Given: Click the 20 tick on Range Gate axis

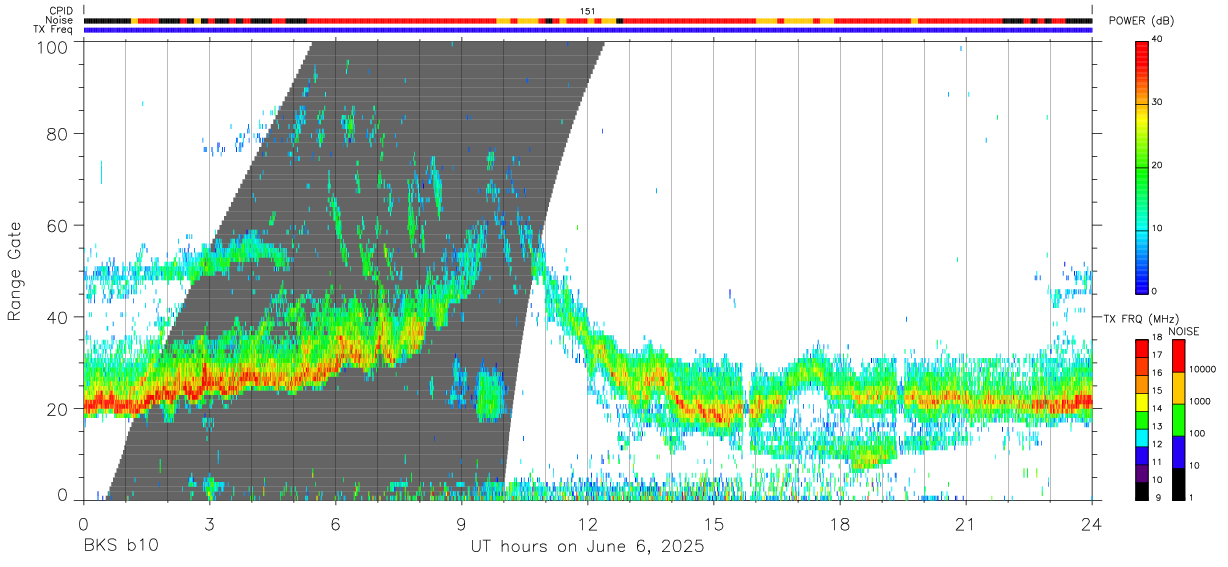Looking at the screenshot, I should tap(58, 409).
